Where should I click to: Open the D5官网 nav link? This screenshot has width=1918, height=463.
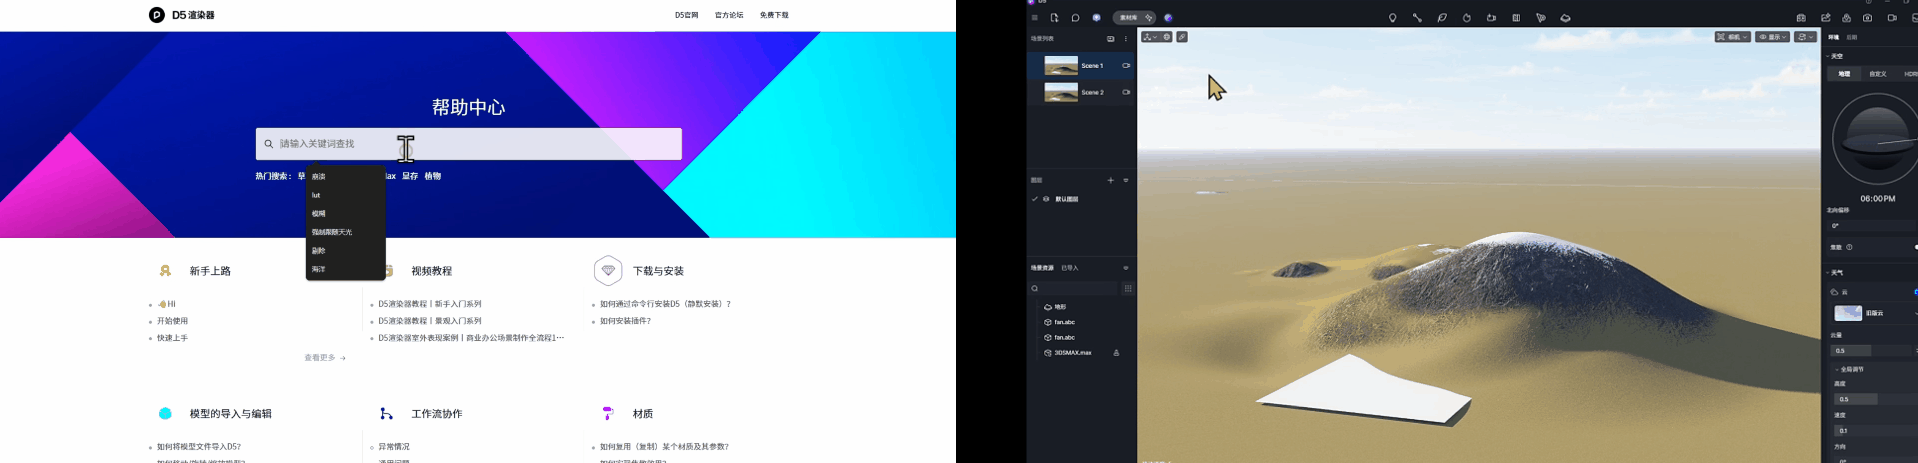(x=686, y=15)
